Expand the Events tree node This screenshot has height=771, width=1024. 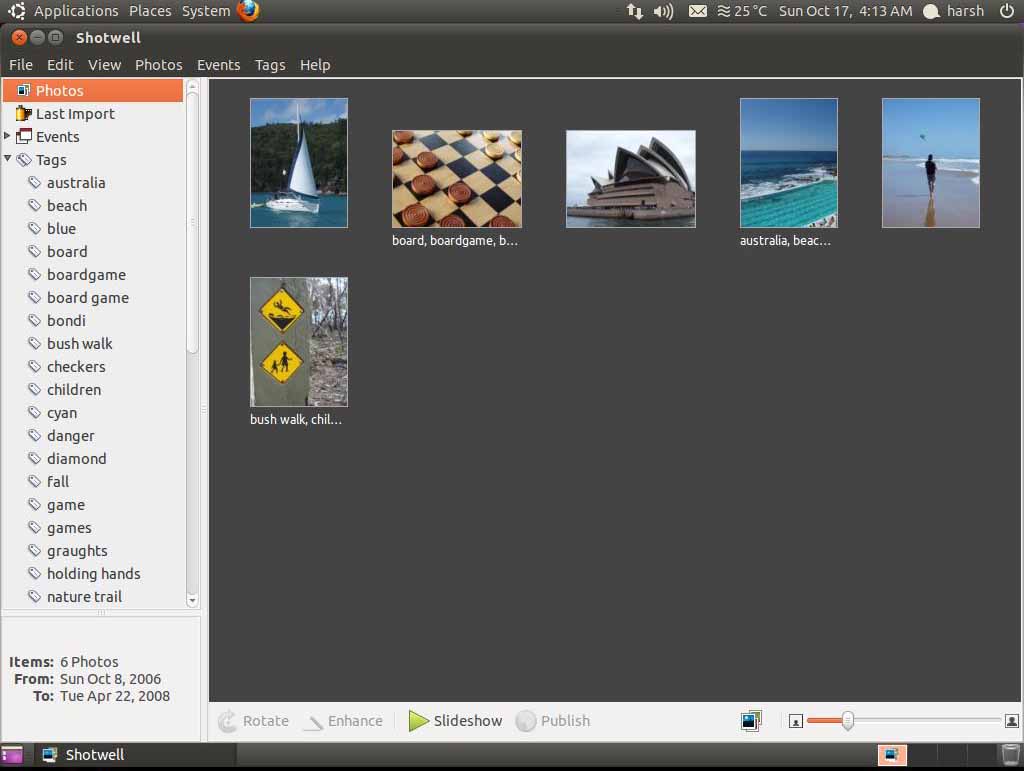[x=8, y=136]
